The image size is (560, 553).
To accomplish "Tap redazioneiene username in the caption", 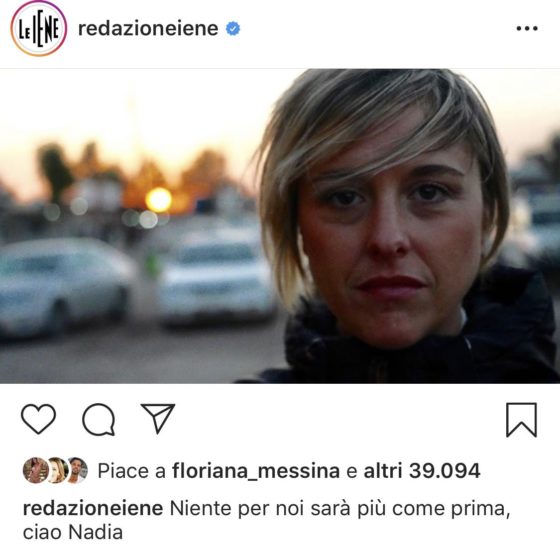I will (93, 508).
